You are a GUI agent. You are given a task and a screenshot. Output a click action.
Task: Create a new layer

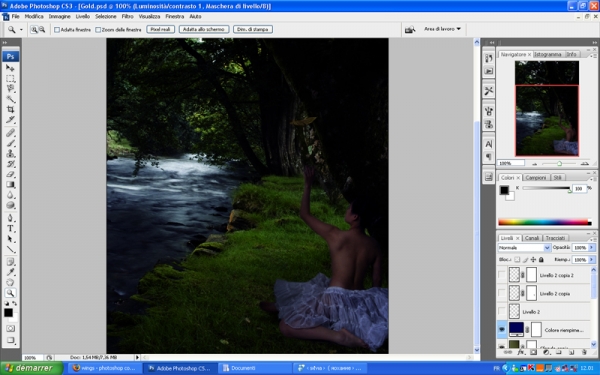pos(571,352)
